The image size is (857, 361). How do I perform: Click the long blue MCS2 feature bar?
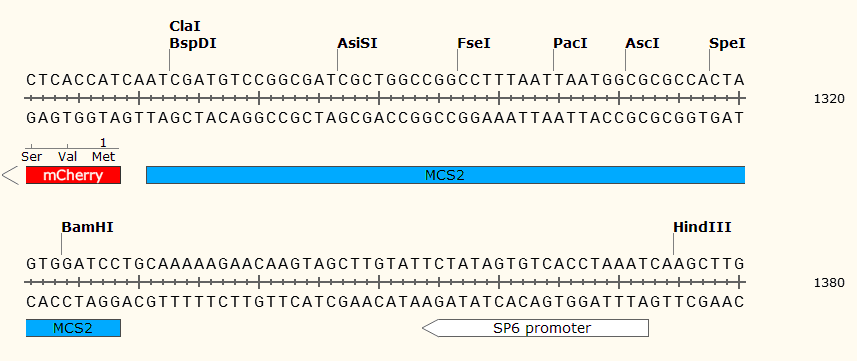pos(445,176)
